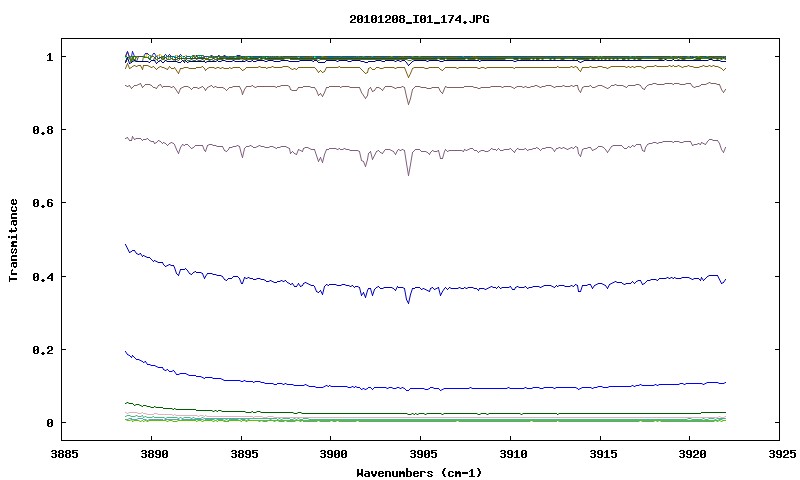The width and height of the screenshot is (800, 480).
Task: Click the y-axis tick label 0.4
Action: pos(43,277)
